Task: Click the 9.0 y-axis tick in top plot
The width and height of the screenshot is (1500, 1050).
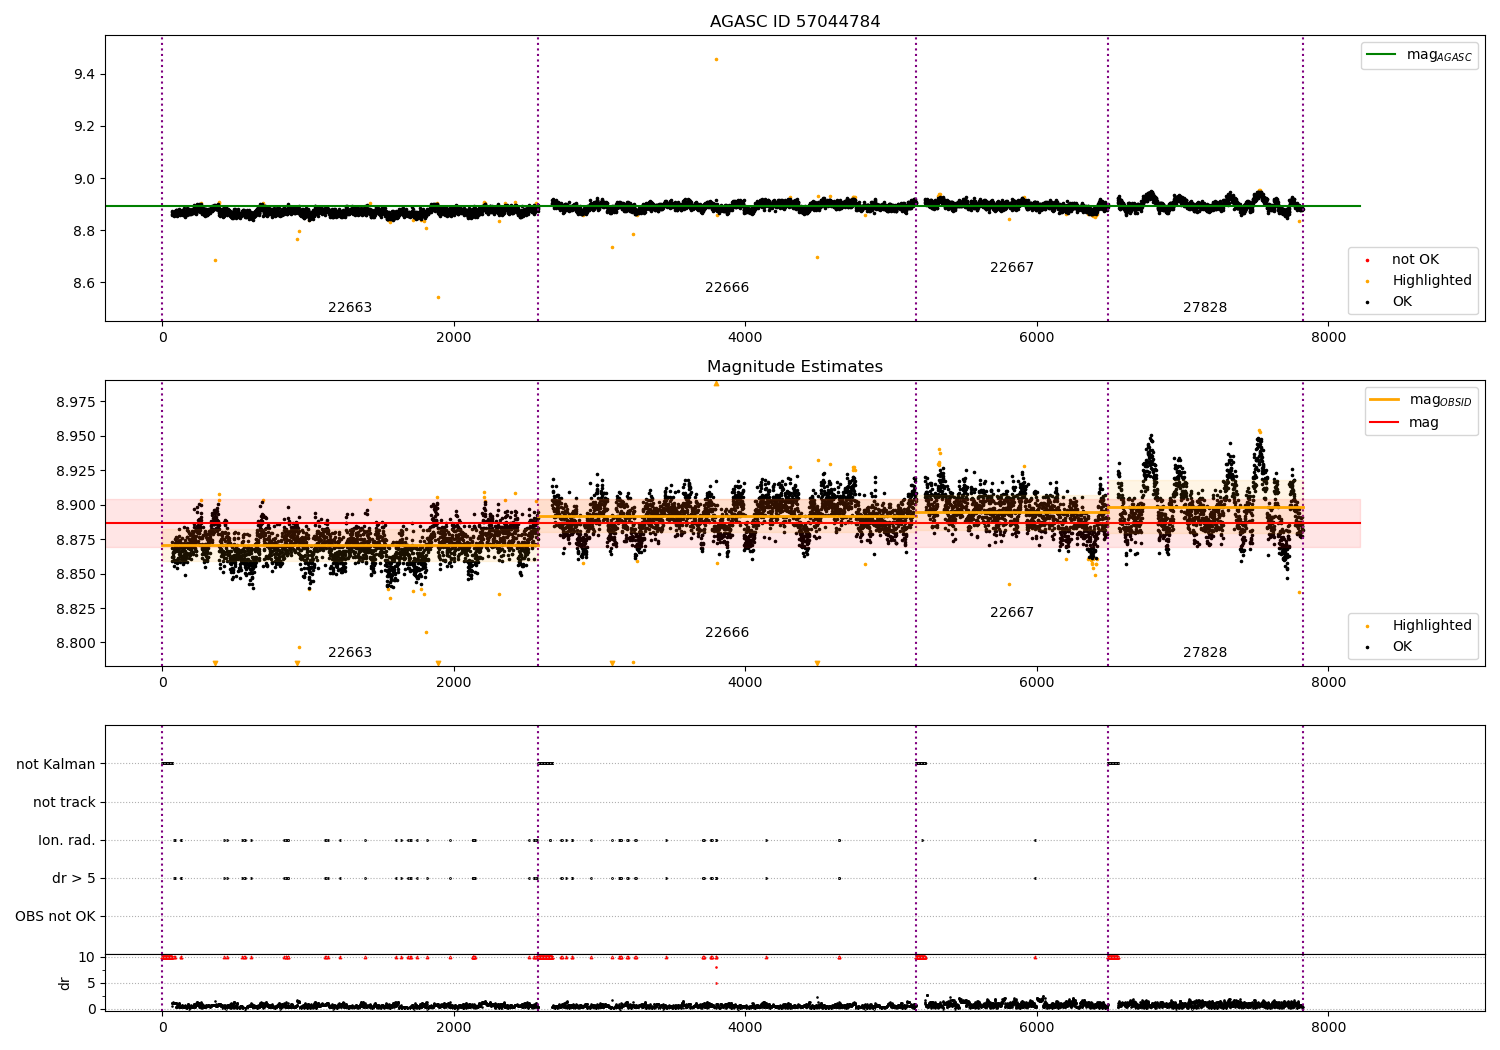Action: (84, 179)
